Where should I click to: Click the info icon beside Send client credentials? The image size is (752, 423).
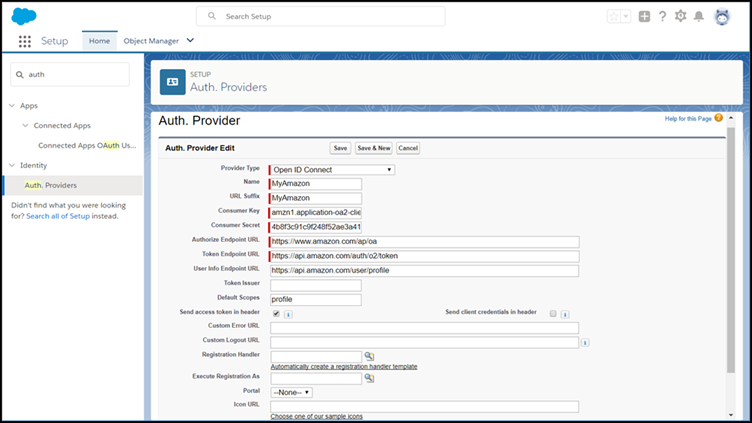point(565,315)
